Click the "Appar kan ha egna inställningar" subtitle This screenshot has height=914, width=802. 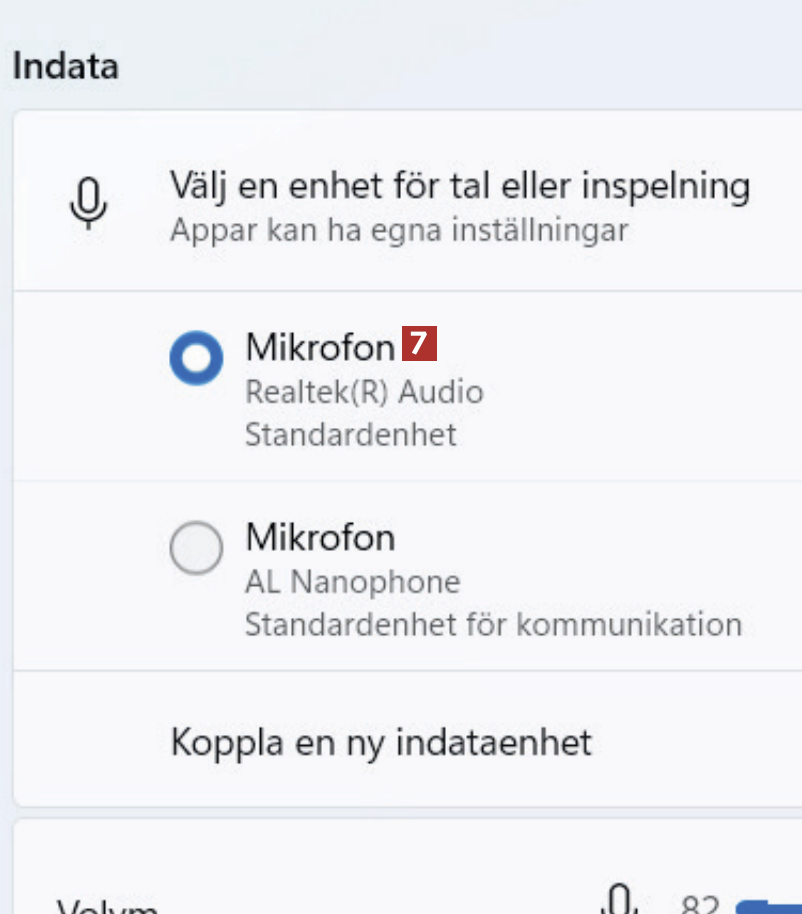pyautogui.click(x=399, y=231)
